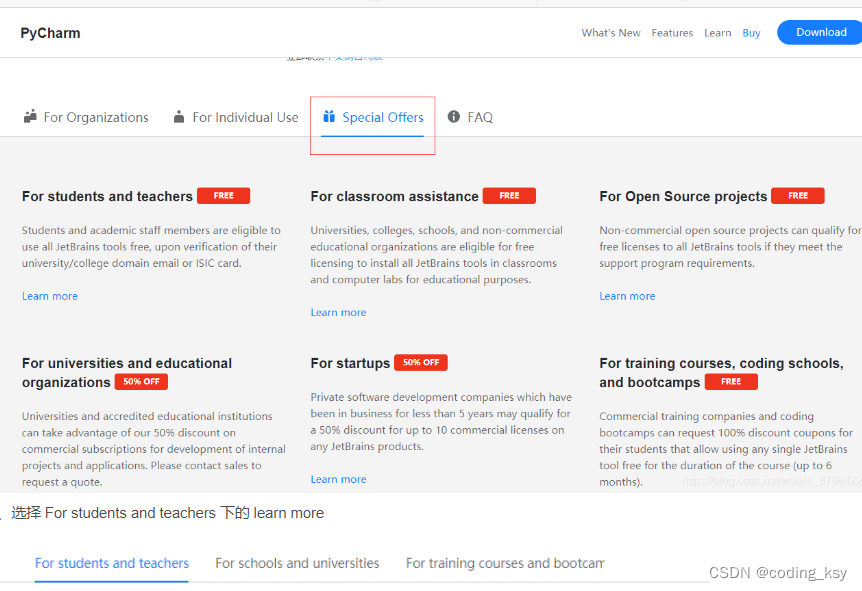Switch to the For Individual Use tab
862x591 pixels.
pyautogui.click(x=236, y=117)
